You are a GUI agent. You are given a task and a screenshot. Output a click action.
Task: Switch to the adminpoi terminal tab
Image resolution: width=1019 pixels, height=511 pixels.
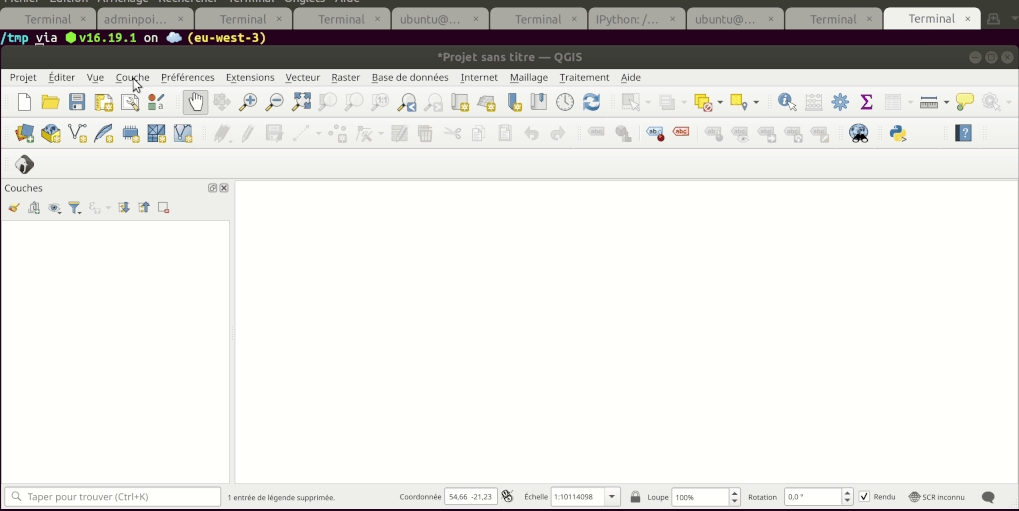[x=144, y=20]
